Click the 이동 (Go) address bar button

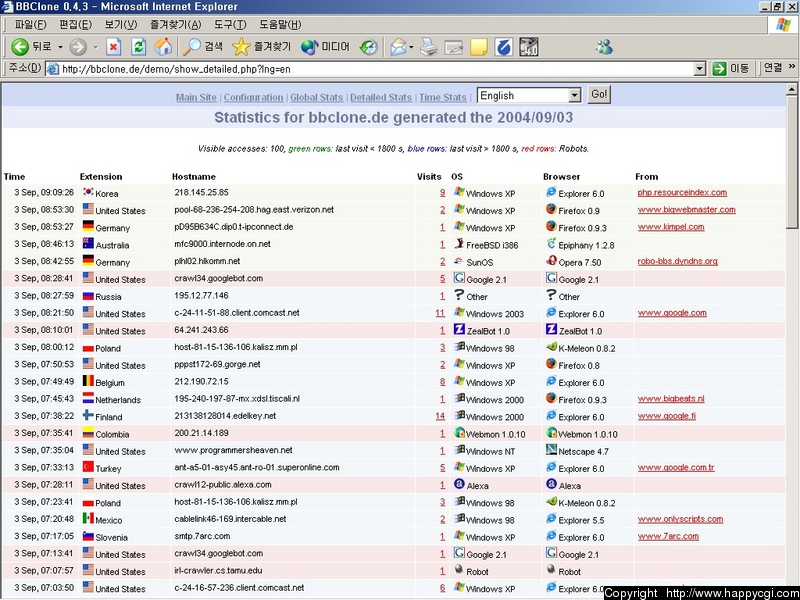pos(731,68)
